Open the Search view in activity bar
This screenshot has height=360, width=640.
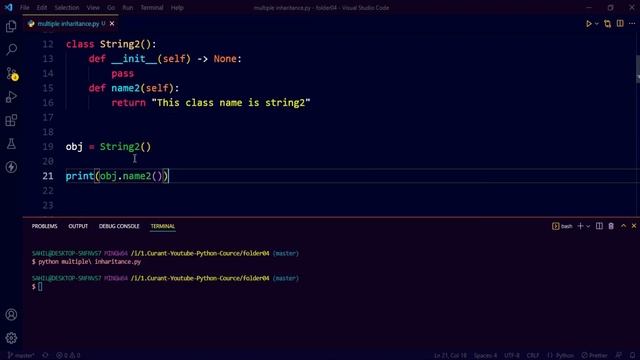click(x=11, y=49)
